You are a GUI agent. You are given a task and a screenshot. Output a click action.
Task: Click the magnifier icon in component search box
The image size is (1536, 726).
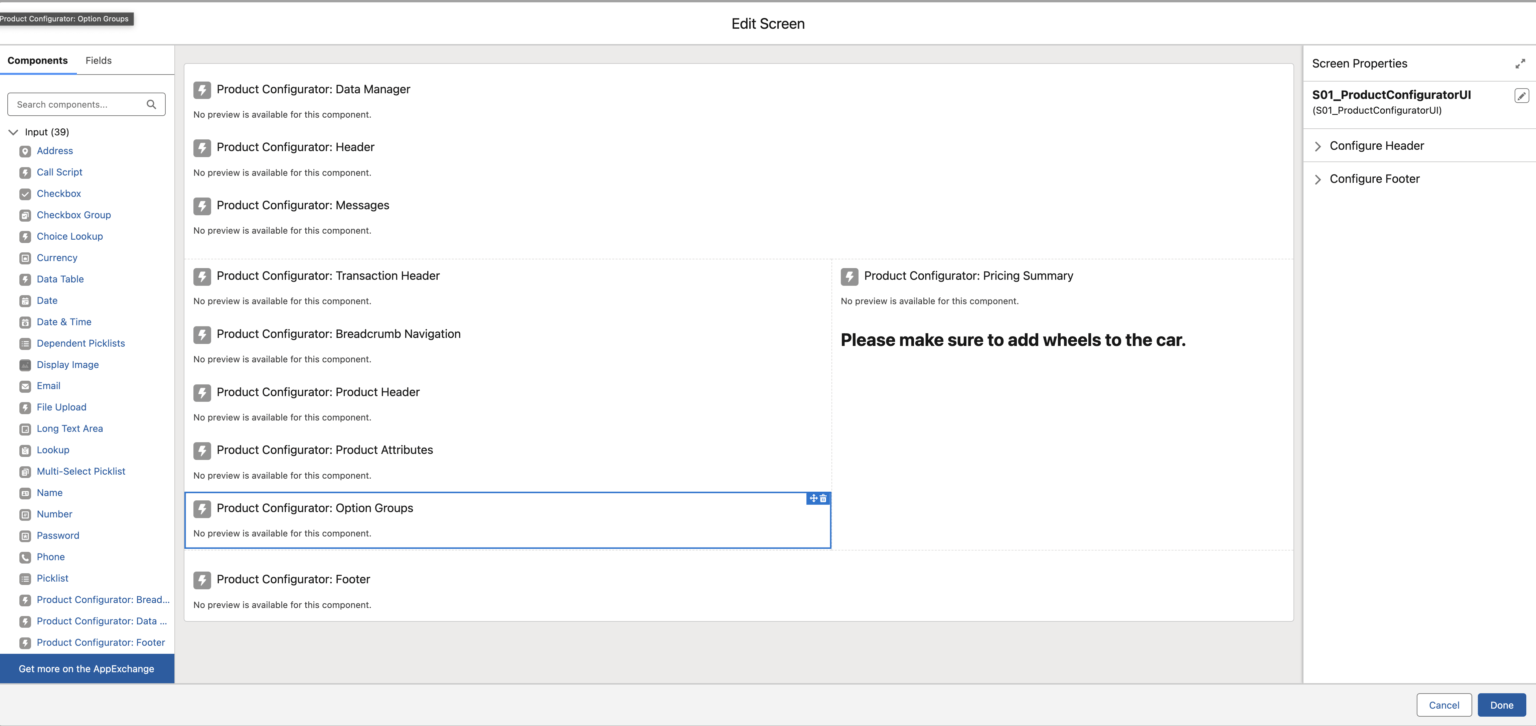[x=151, y=104]
